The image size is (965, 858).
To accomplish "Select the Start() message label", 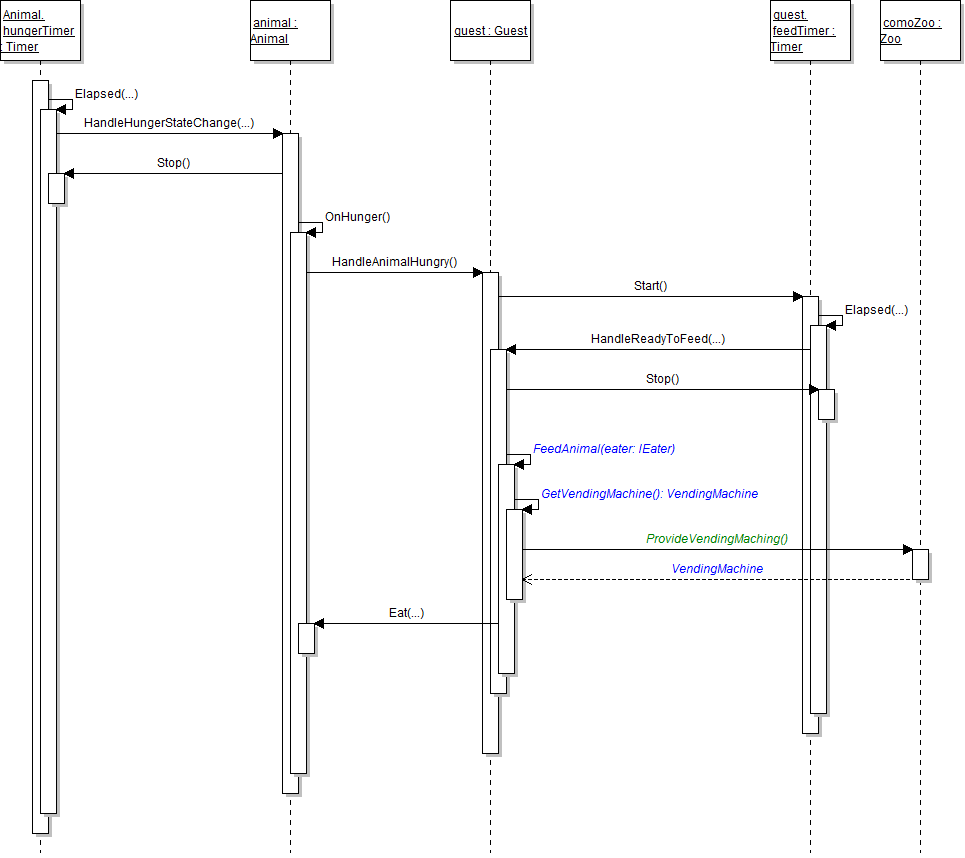I will [x=650, y=286].
